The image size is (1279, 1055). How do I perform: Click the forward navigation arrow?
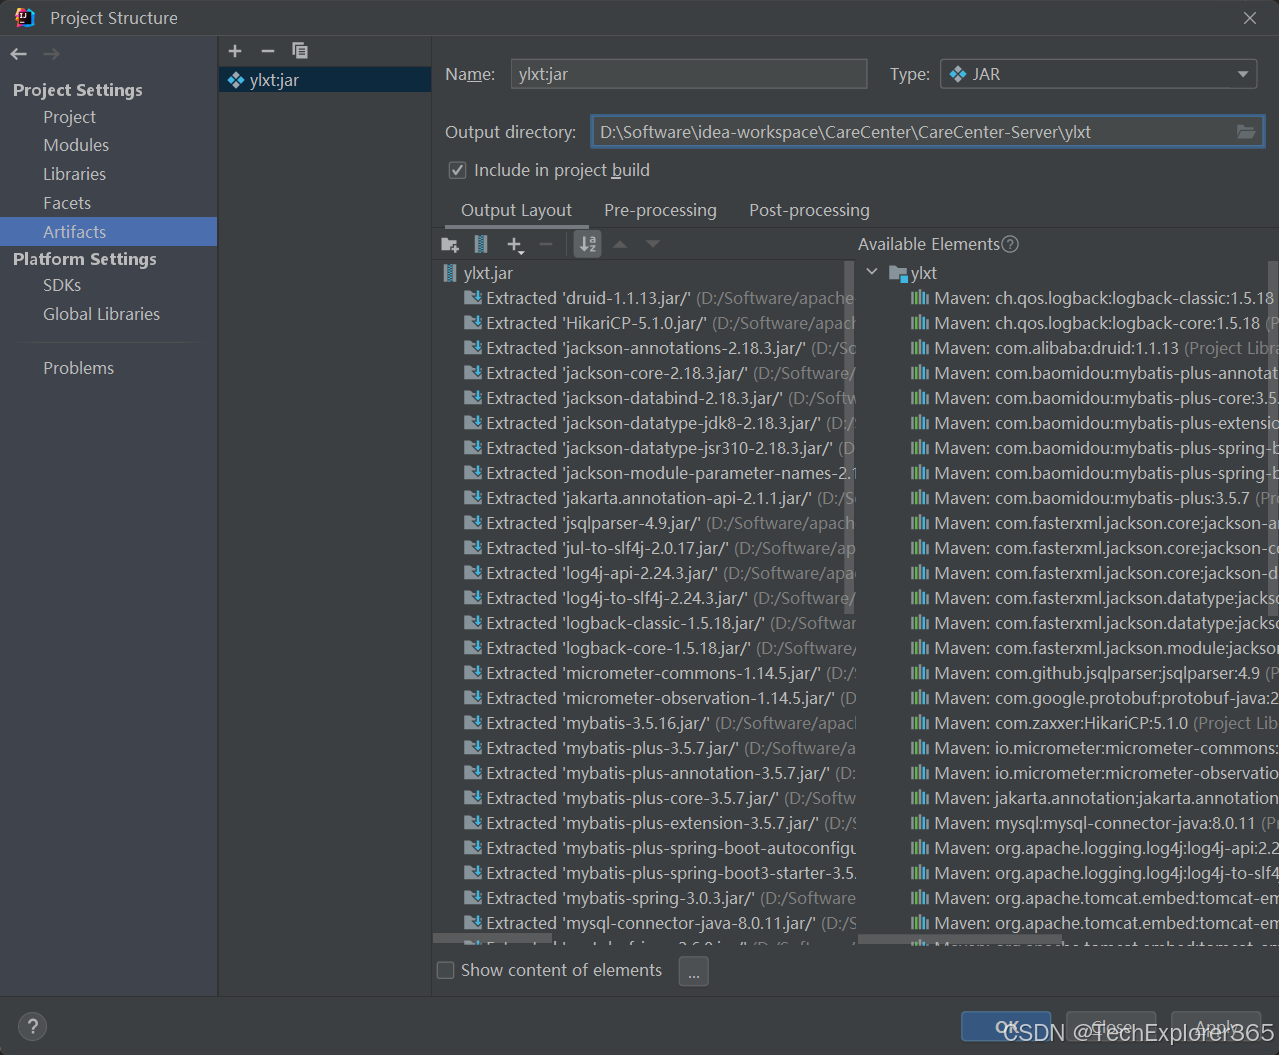[x=52, y=54]
